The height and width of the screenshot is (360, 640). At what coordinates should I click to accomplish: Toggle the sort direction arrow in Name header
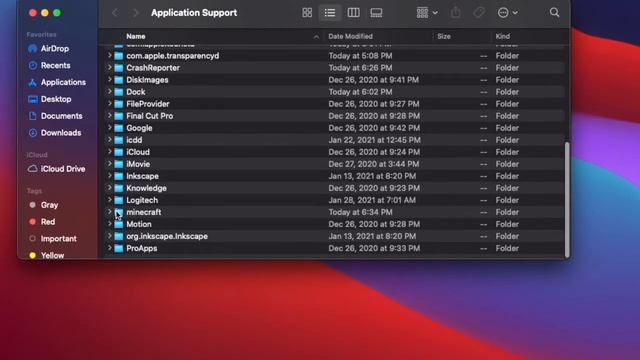(316, 37)
